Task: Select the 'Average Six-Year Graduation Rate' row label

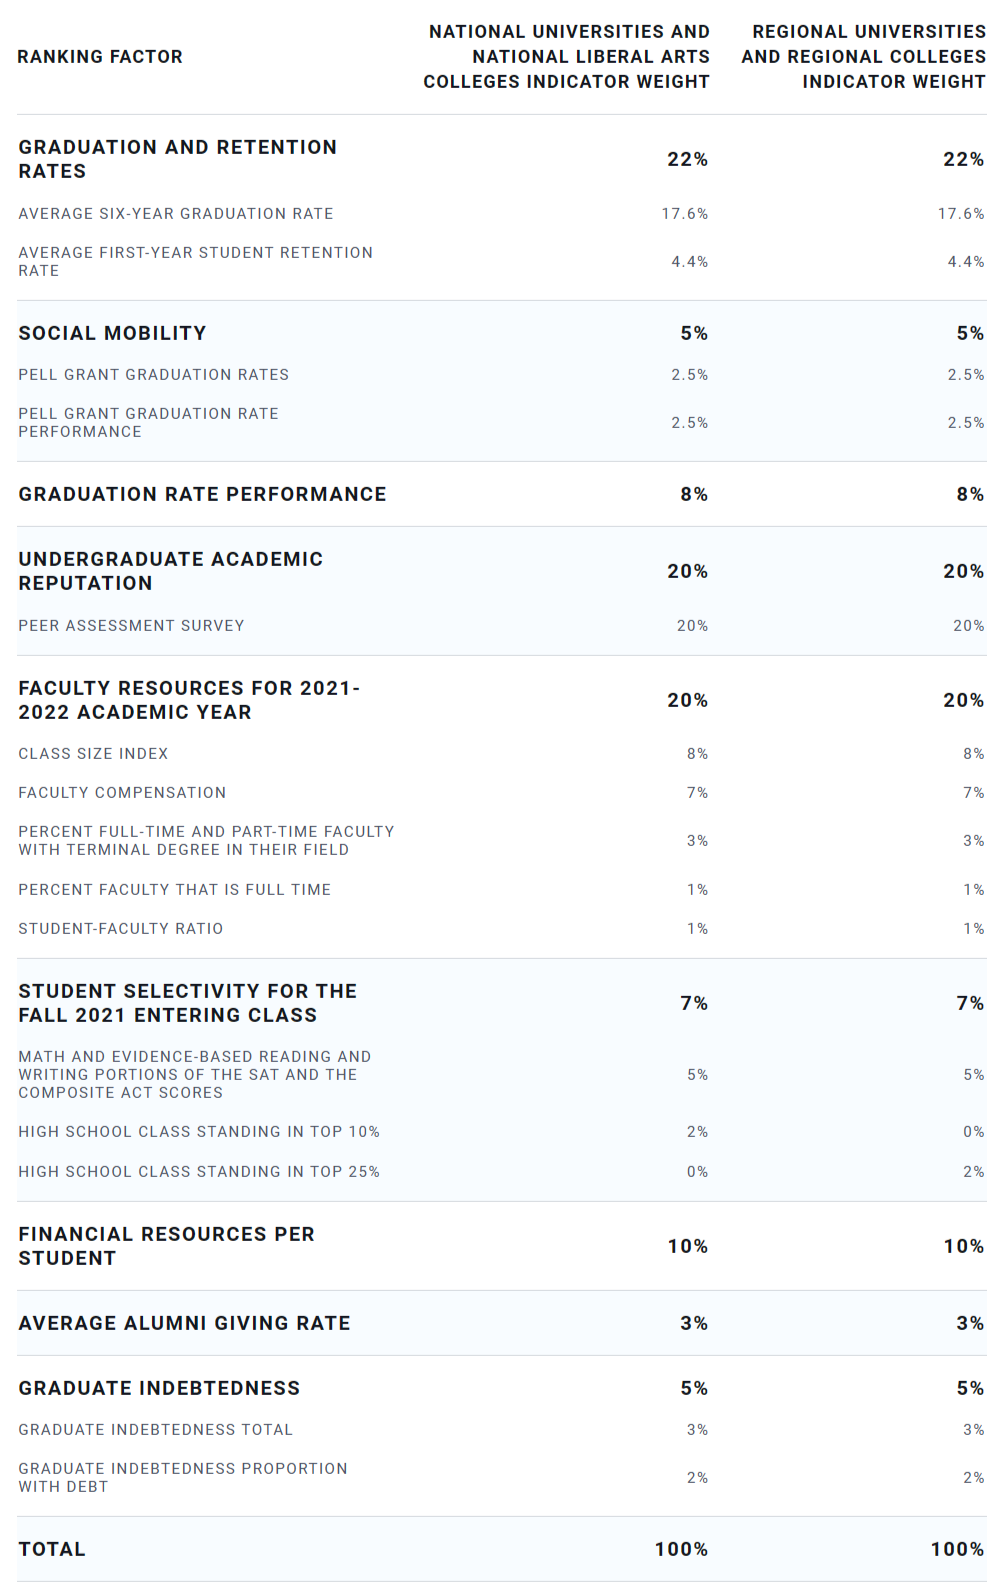Action: [176, 214]
